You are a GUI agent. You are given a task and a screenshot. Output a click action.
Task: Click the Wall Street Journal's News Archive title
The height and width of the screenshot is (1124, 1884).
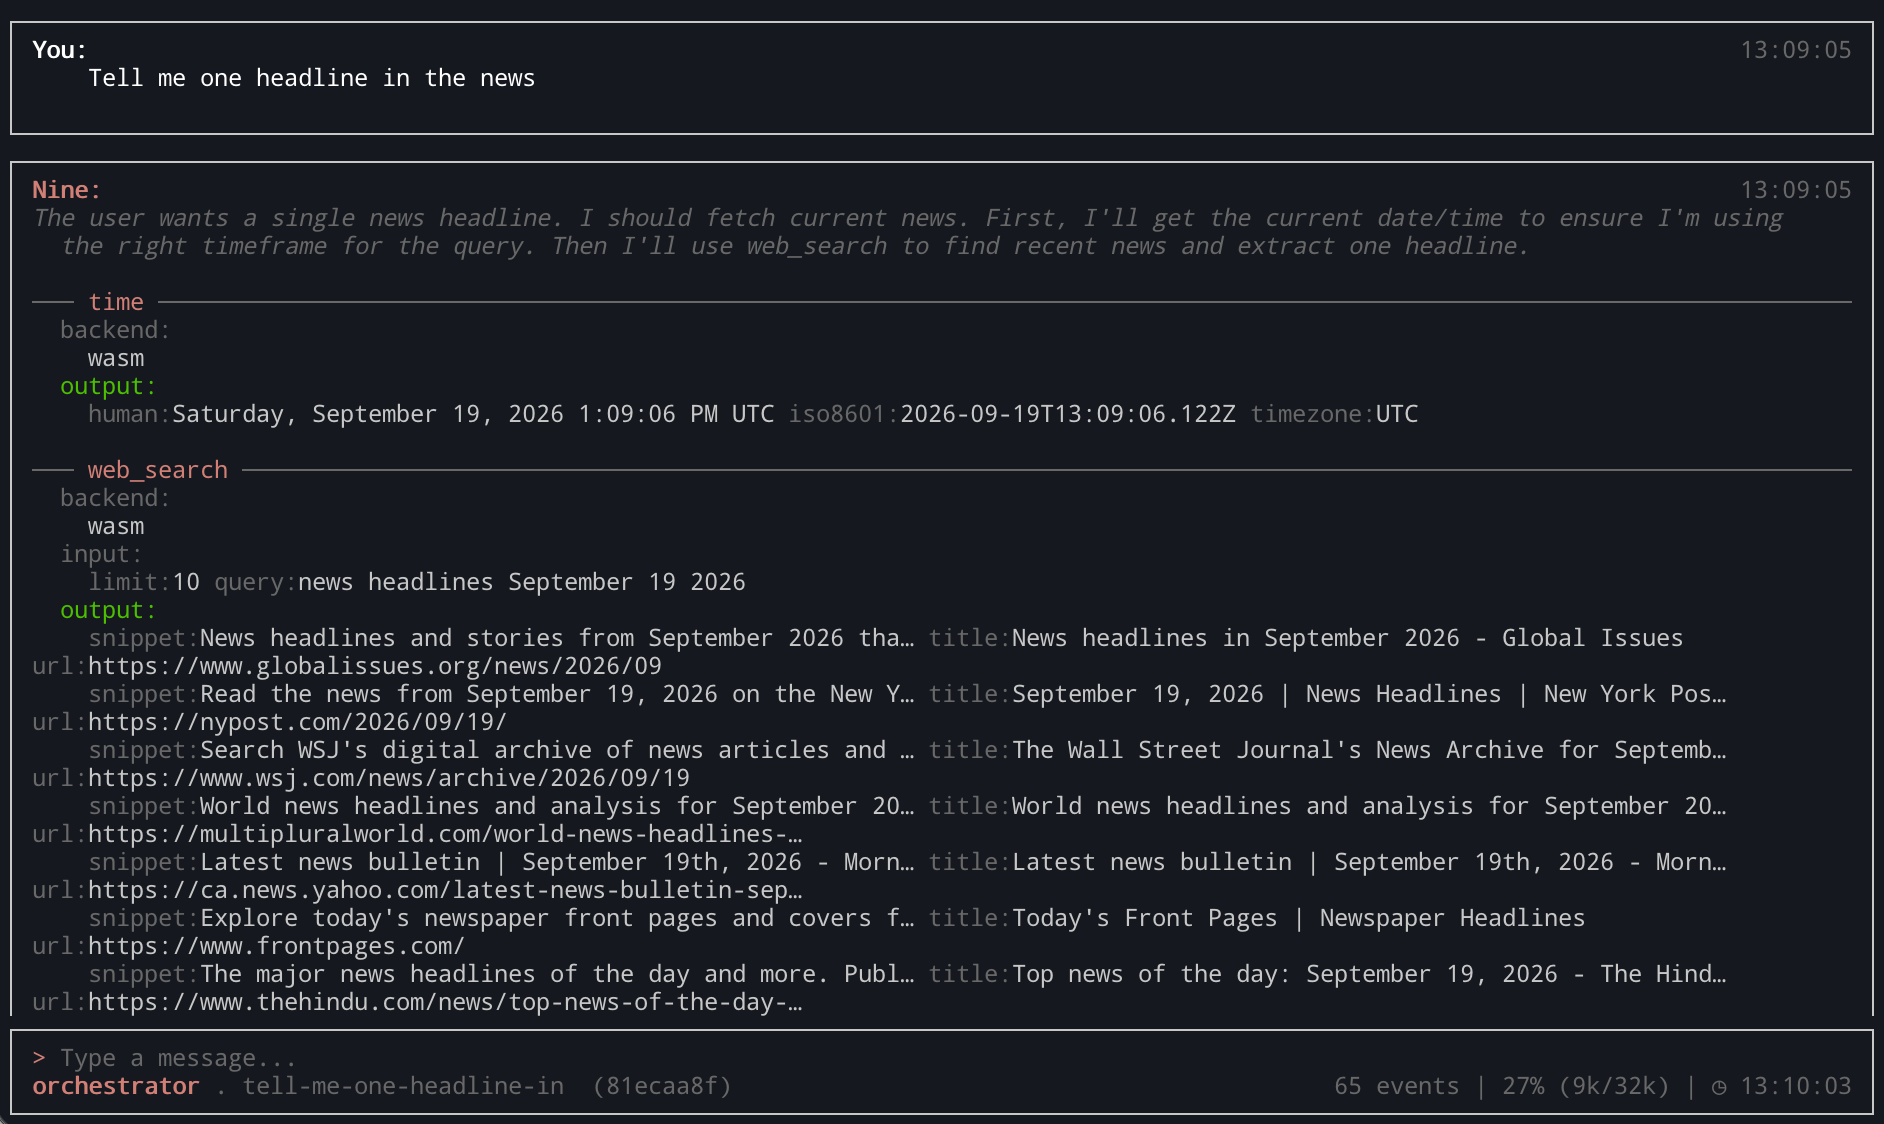[1369, 750]
